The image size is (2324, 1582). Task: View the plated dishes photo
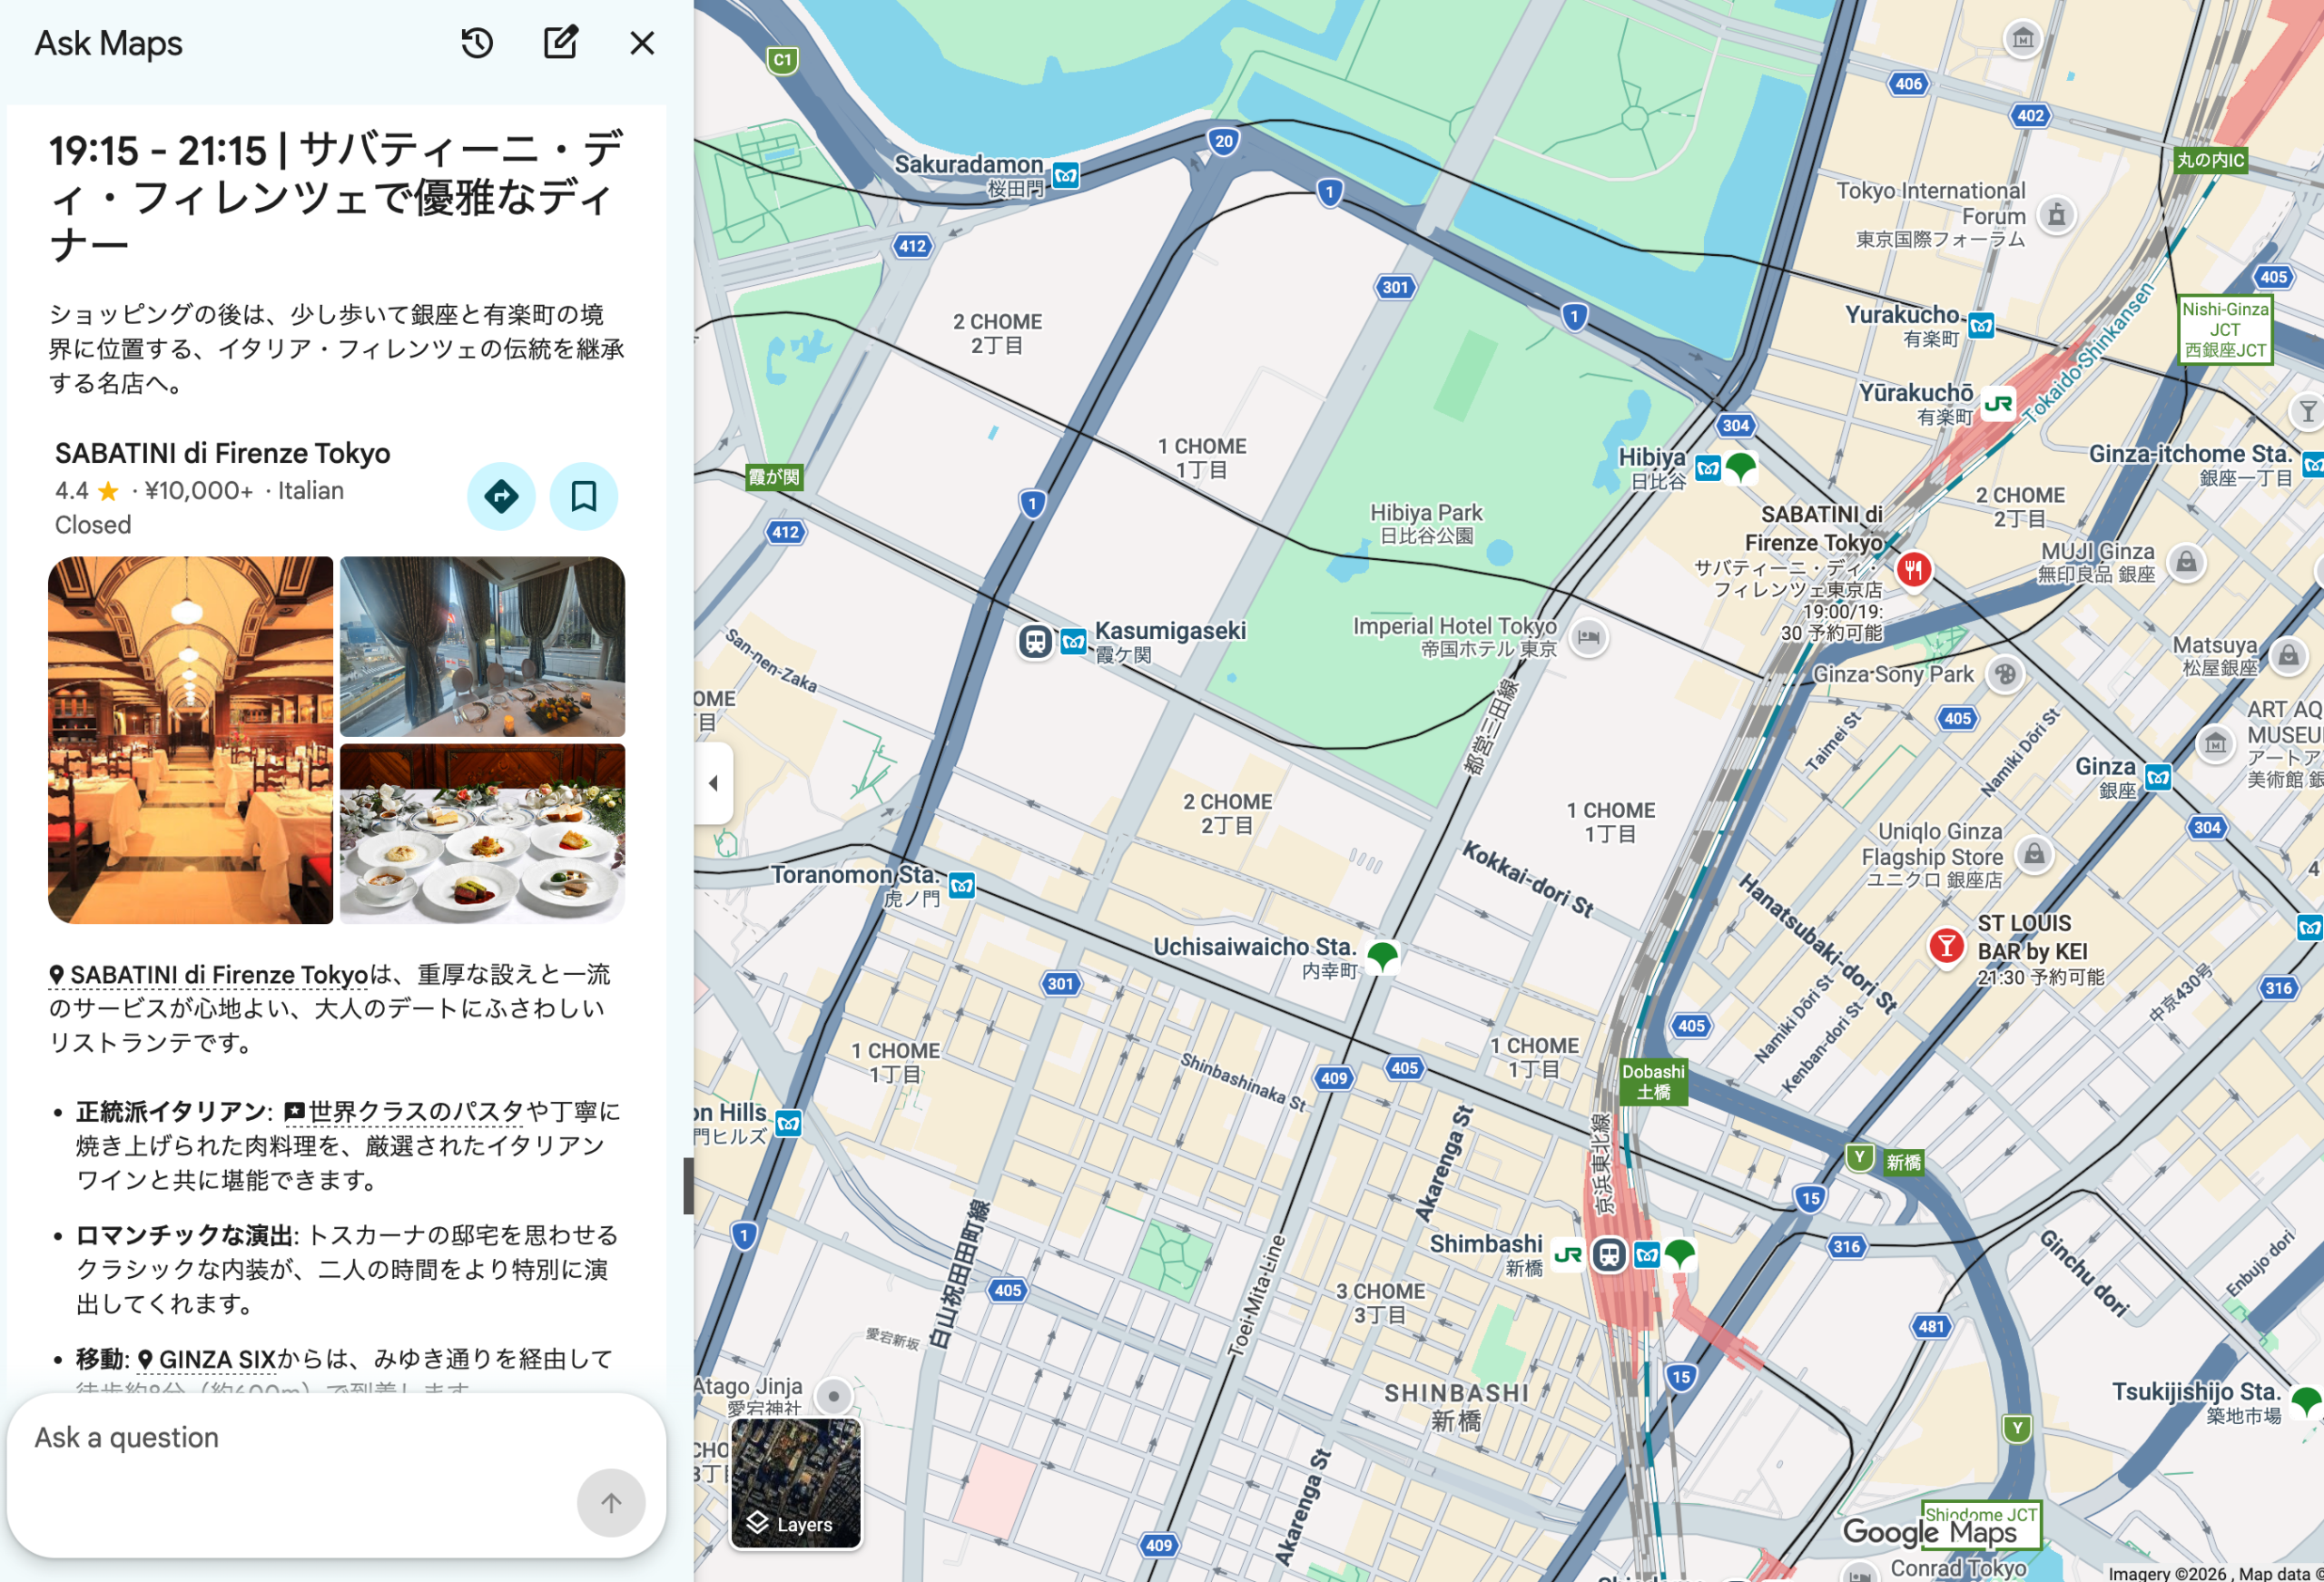482,833
